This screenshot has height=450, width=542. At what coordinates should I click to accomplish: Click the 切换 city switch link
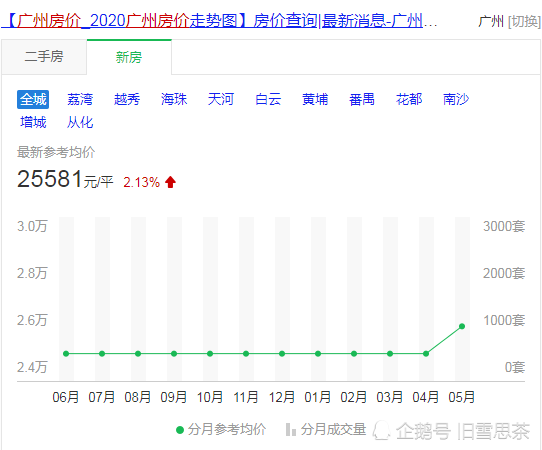(524, 21)
